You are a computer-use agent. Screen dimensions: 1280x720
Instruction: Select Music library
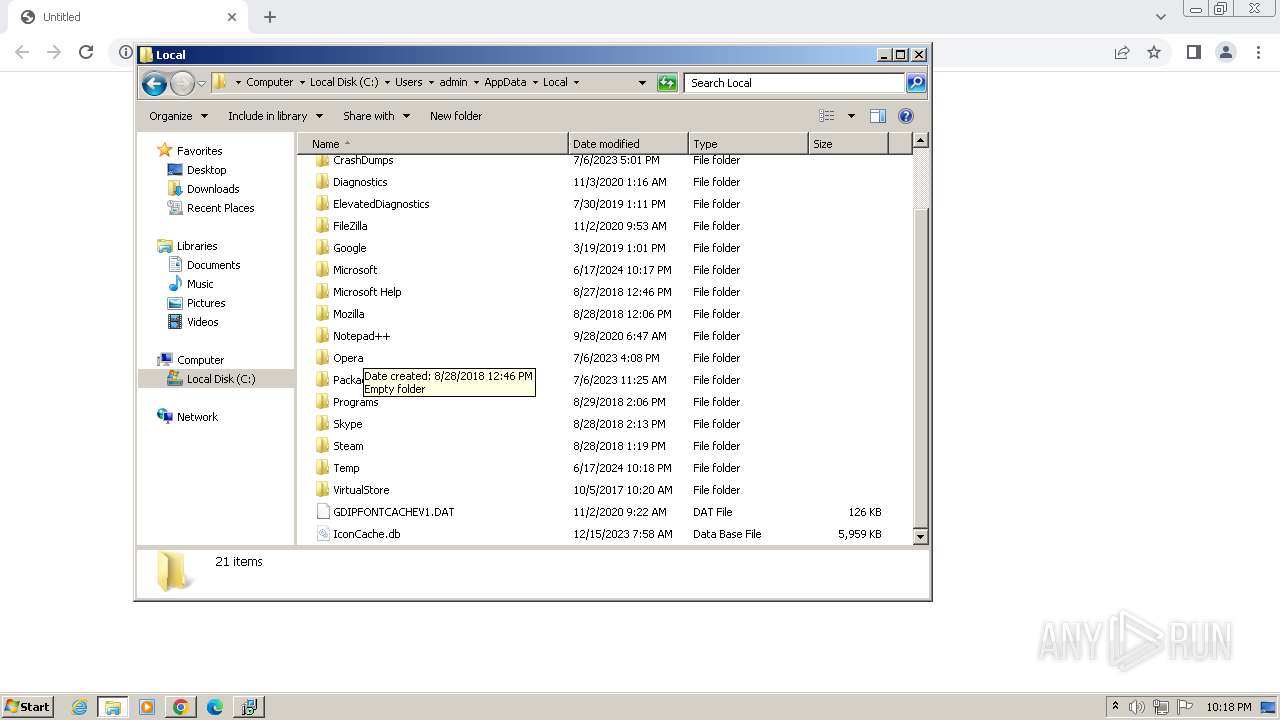coord(200,284)
